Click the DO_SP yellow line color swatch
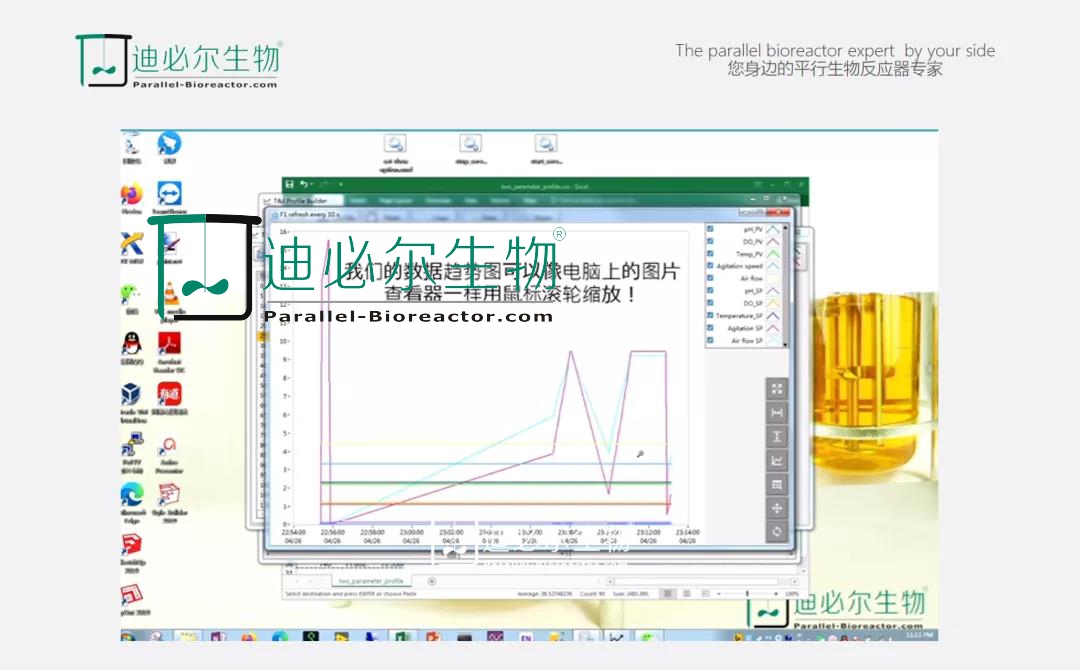The height and width of the screenshot is (670, 1080). click(773, 303)
